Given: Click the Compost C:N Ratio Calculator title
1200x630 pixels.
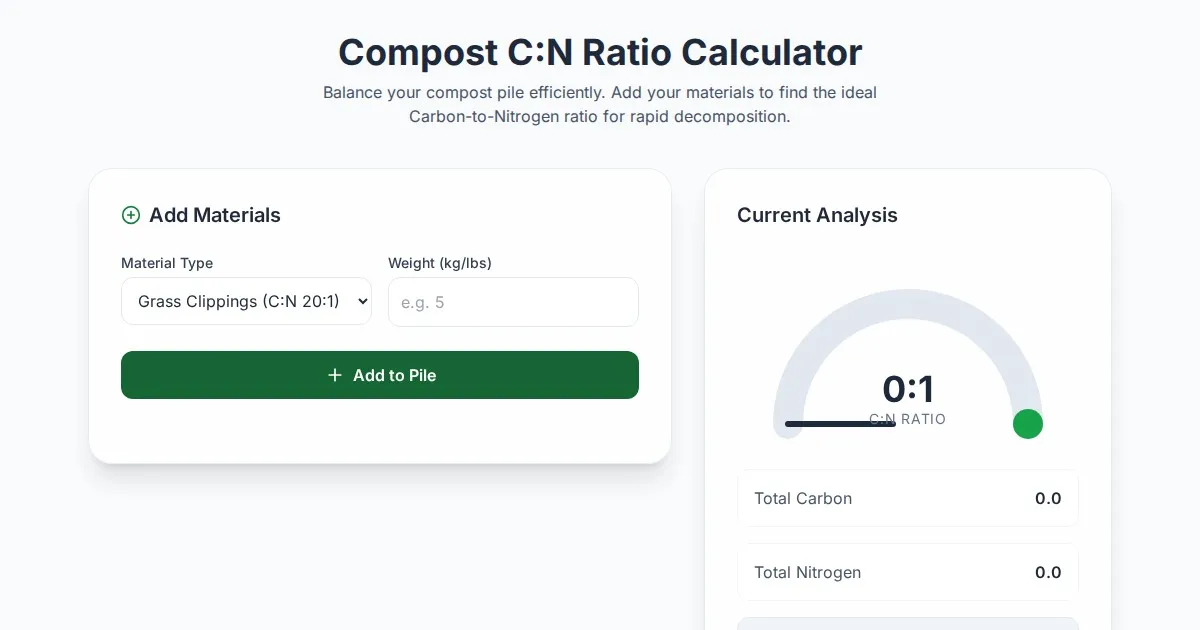Looking at the screenshot, I should [600, 52].
